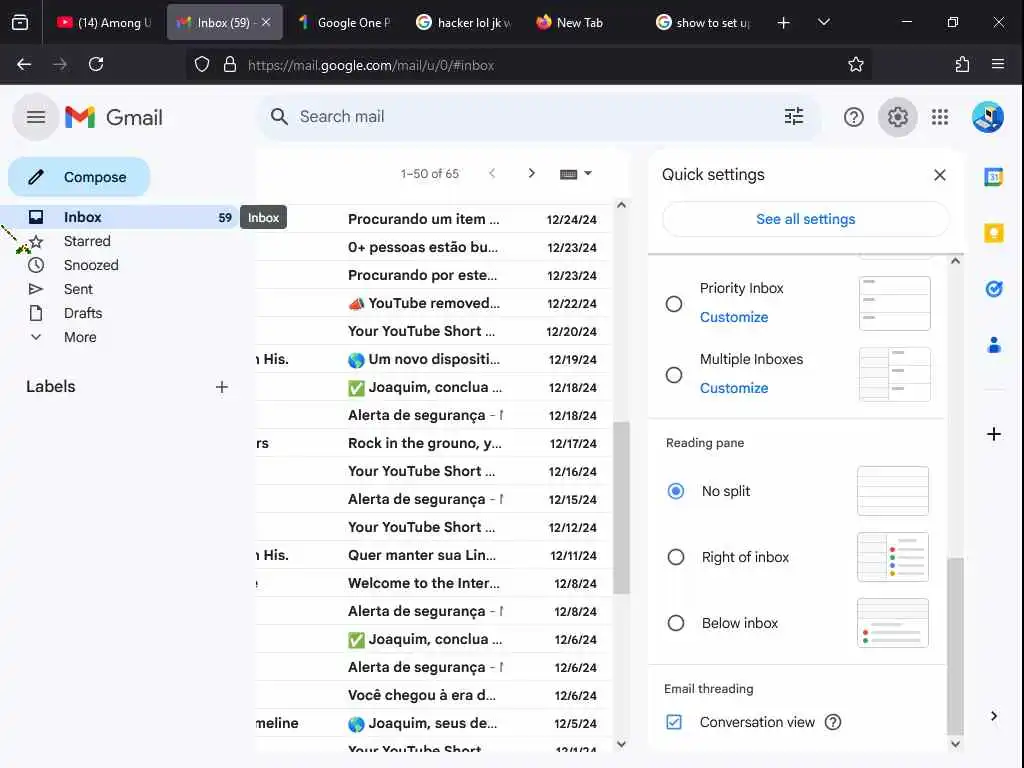Open the Google apps grid
This screenshot has width=1024, height=768.
(940, 117)
